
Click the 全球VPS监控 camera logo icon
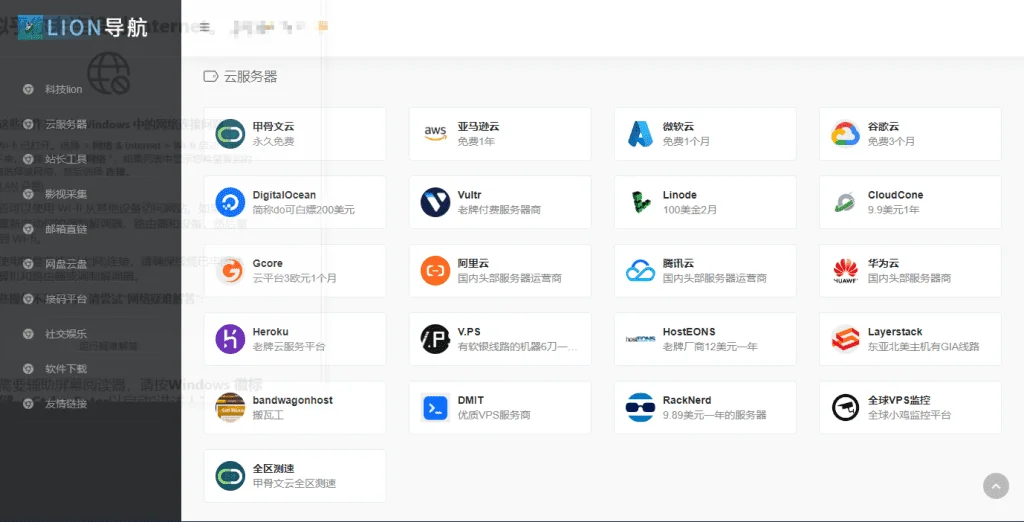[x=845, y=407]
